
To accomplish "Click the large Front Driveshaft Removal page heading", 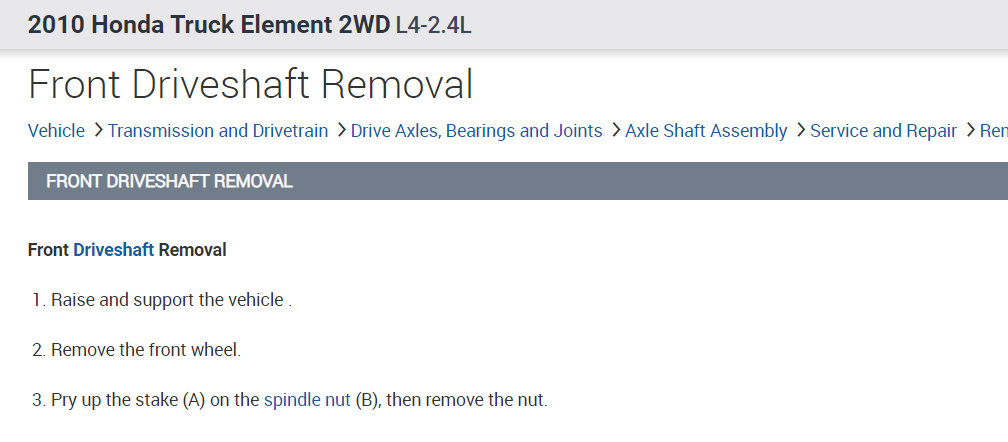I will (250, 84).
